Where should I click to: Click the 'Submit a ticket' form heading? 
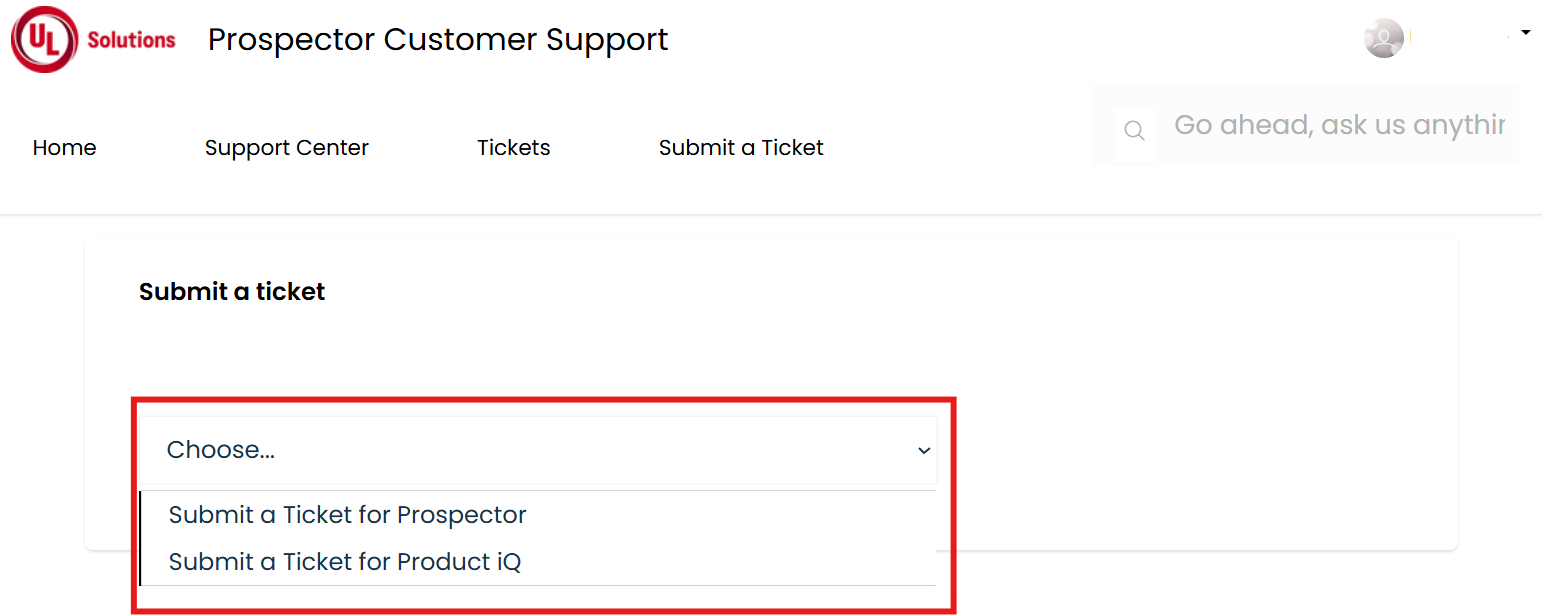point(232,292)
